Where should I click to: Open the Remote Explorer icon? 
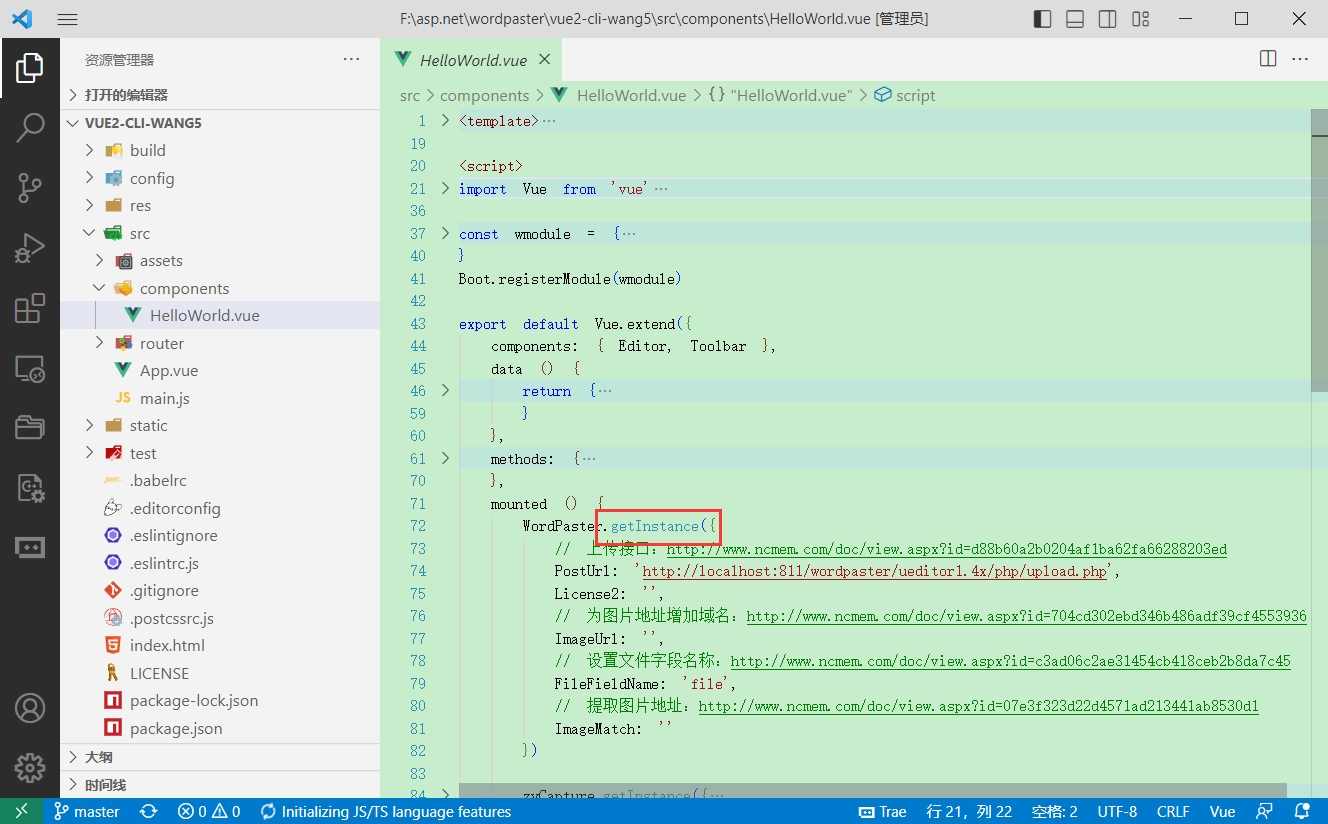pyautogui.click(x=30, y=369)
